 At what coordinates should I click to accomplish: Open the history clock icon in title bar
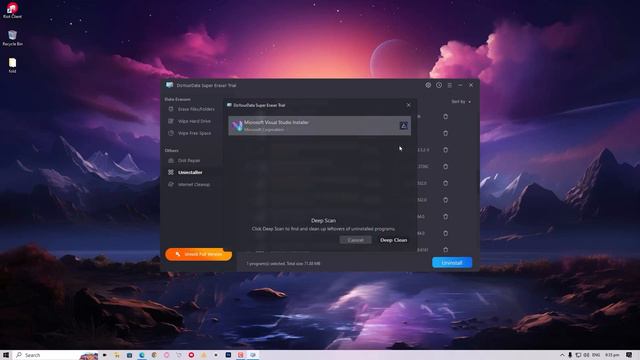click(x=439, y=85)
